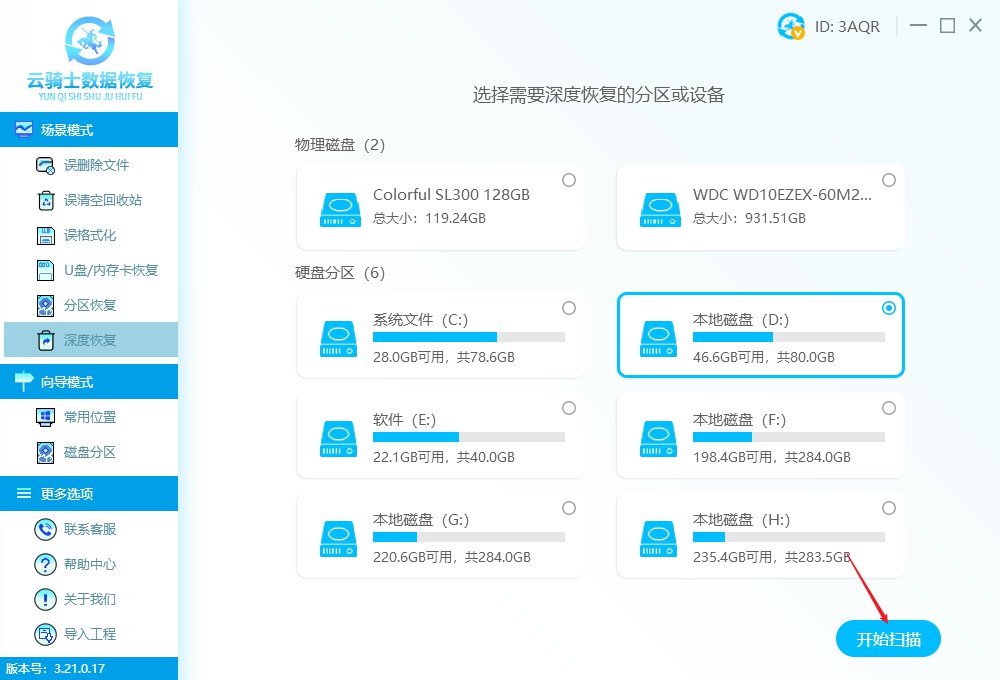Choose the 系统文件 (C:) partition radio button
1000x680 pixels.
click(x=569, y=308)
